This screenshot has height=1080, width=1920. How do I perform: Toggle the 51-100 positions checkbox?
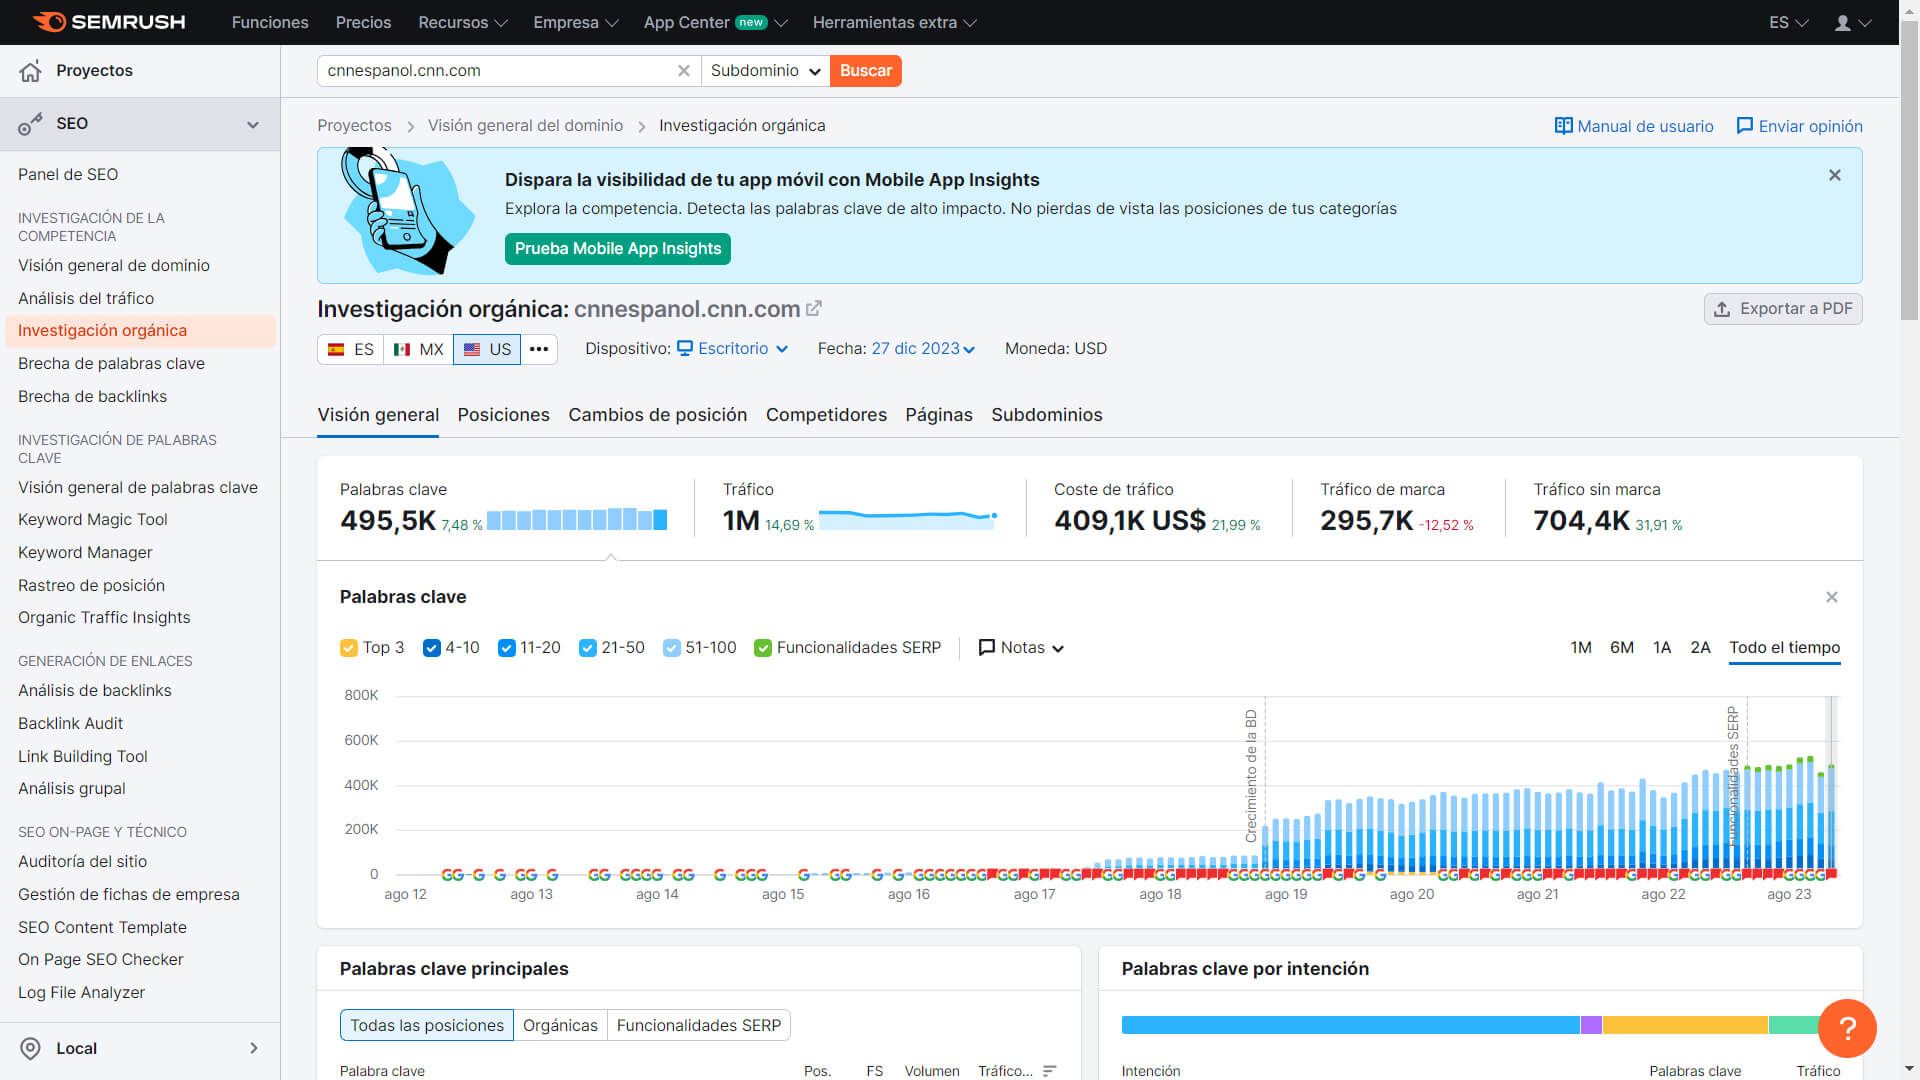tap(672, 648)
